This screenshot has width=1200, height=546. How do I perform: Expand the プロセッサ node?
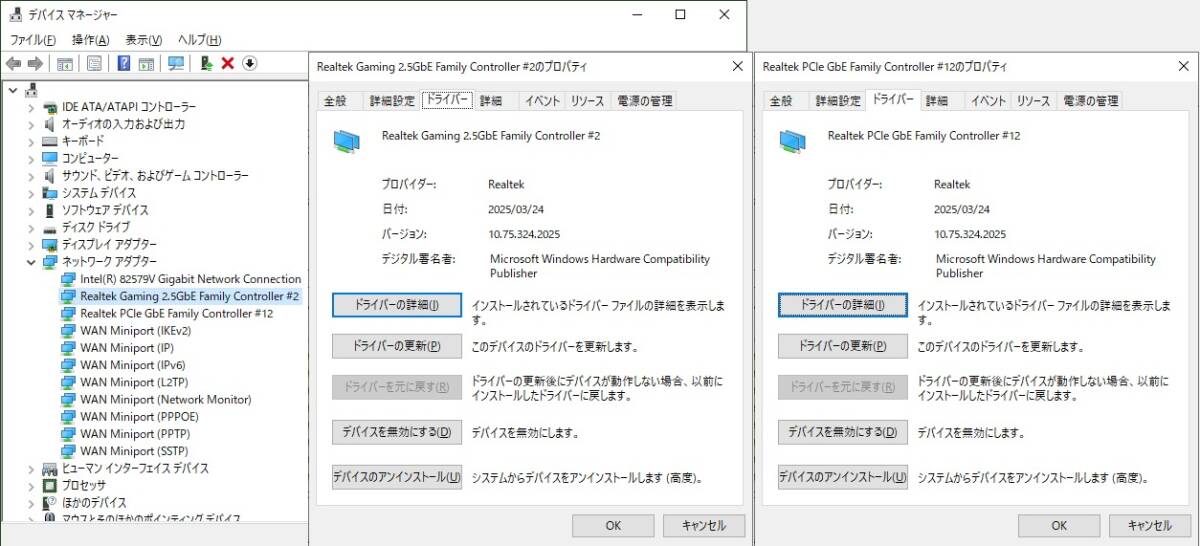pos(31,485)
